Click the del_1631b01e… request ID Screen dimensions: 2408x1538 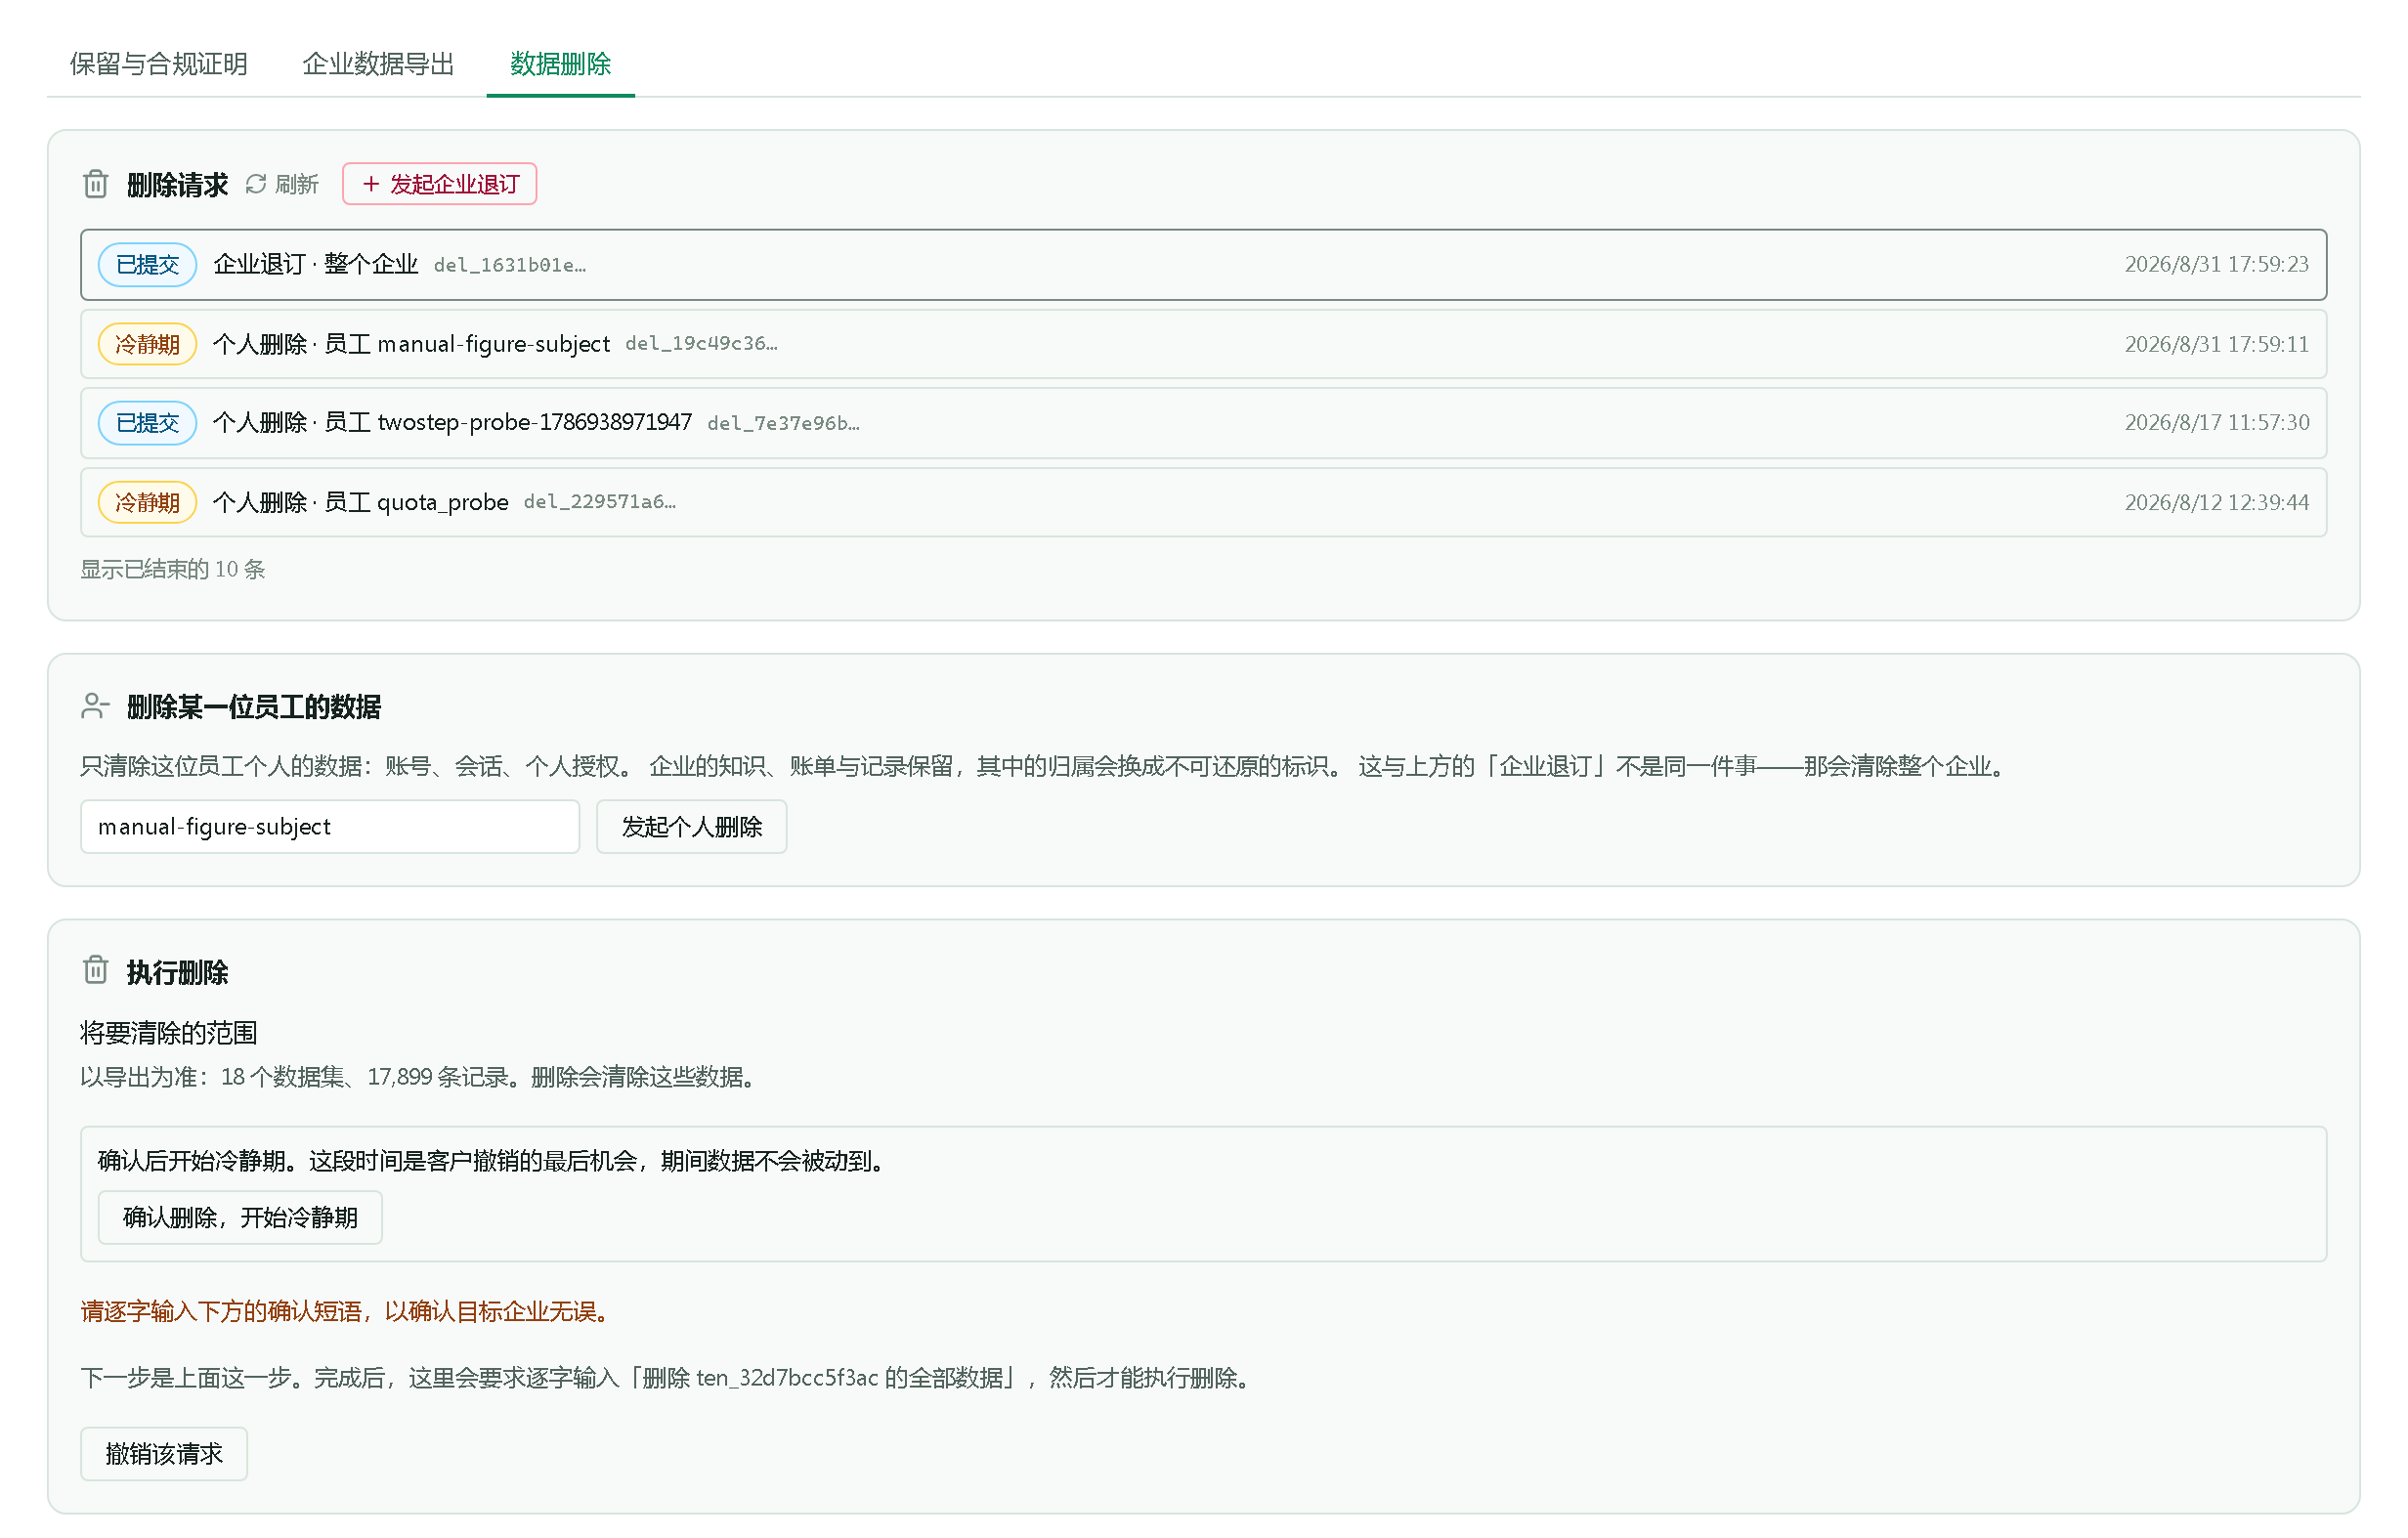510,265
